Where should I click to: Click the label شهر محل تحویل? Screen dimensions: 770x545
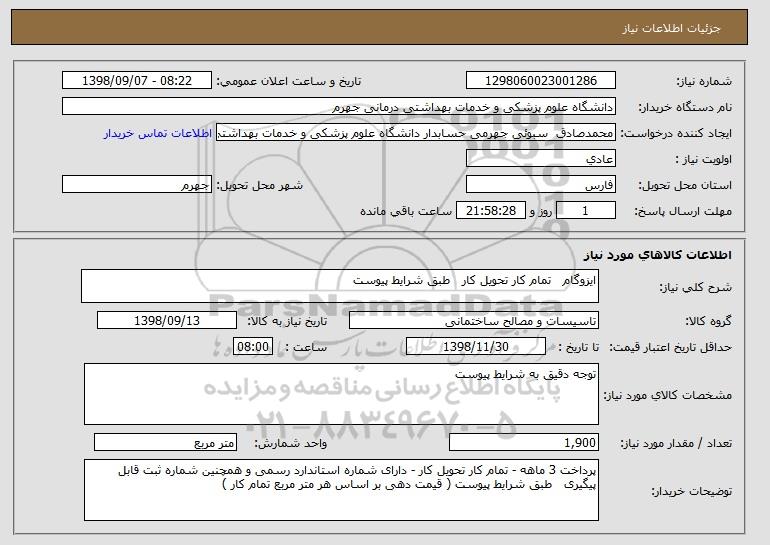(x=260, y=185)
